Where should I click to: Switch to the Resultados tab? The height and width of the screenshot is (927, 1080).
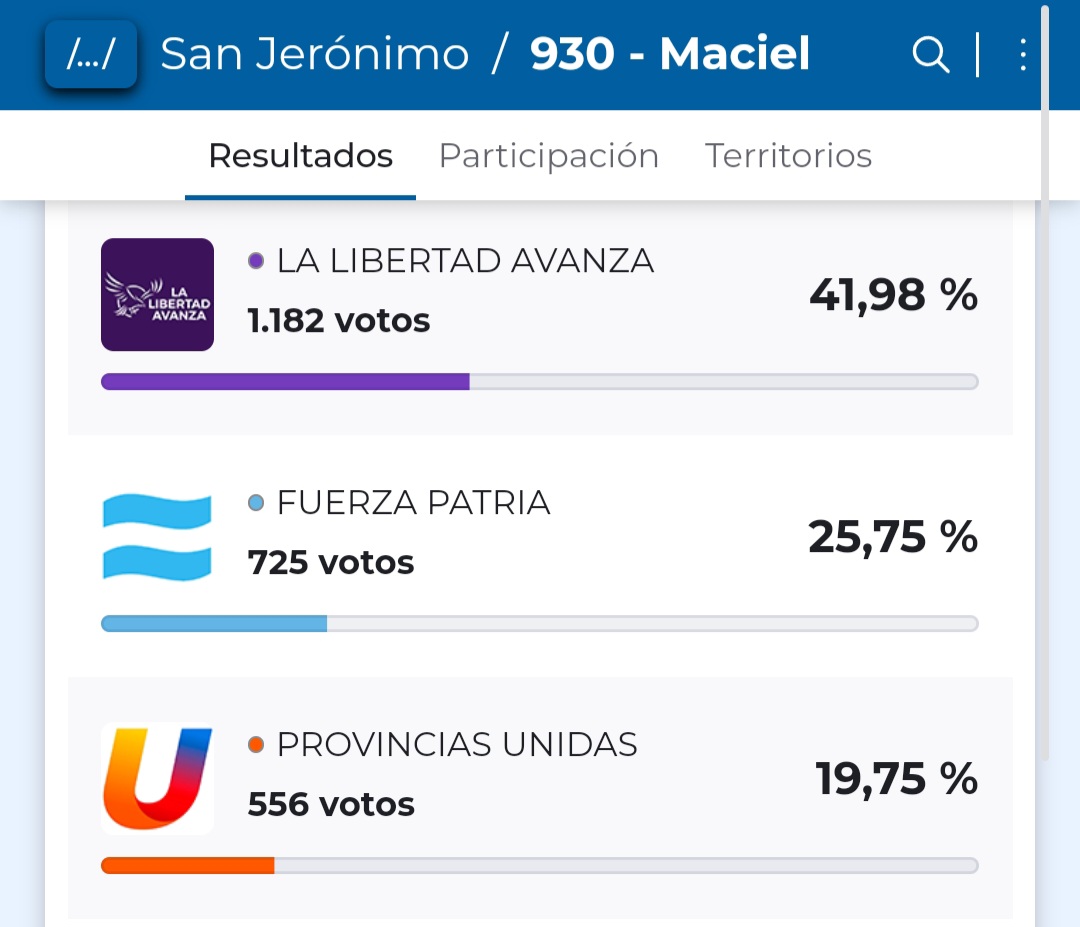click(x=300, y=156)
